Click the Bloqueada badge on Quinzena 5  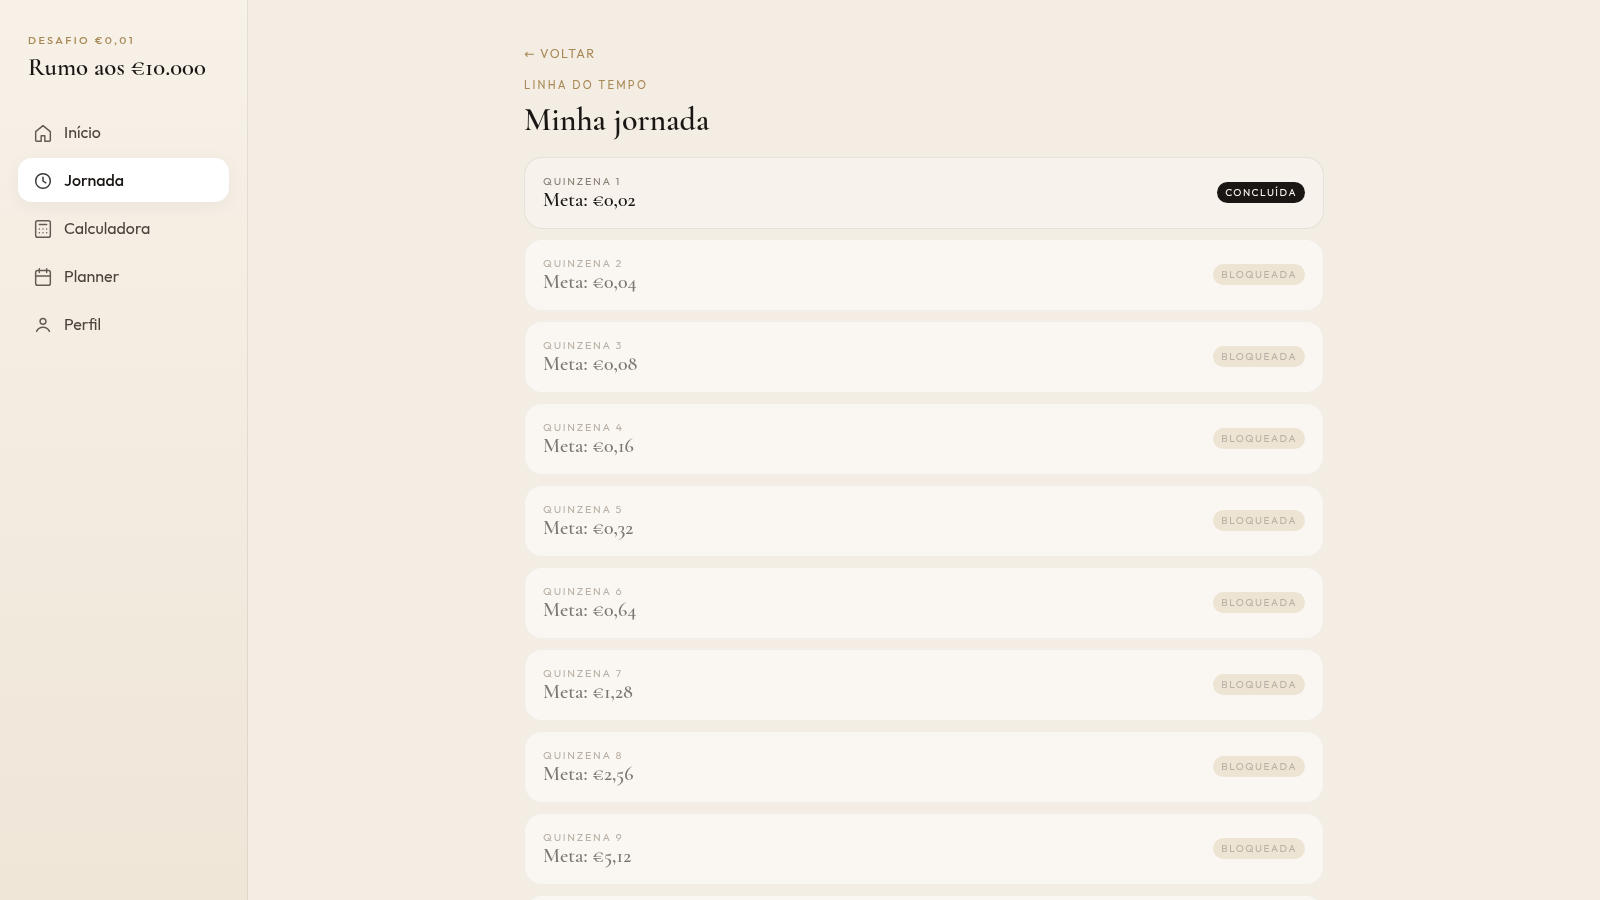pos(1258,520)
